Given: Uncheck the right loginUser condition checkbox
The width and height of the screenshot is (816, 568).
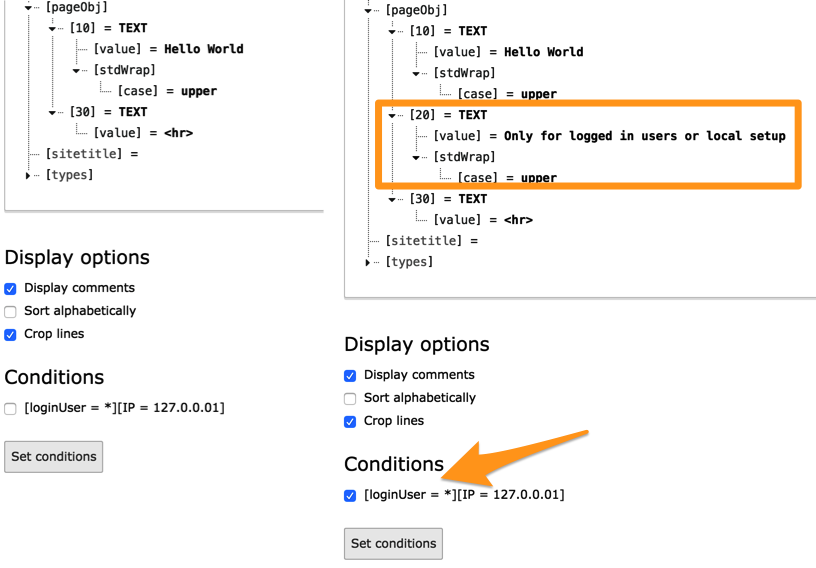Looking at the screenshot, I should [351, 495].
